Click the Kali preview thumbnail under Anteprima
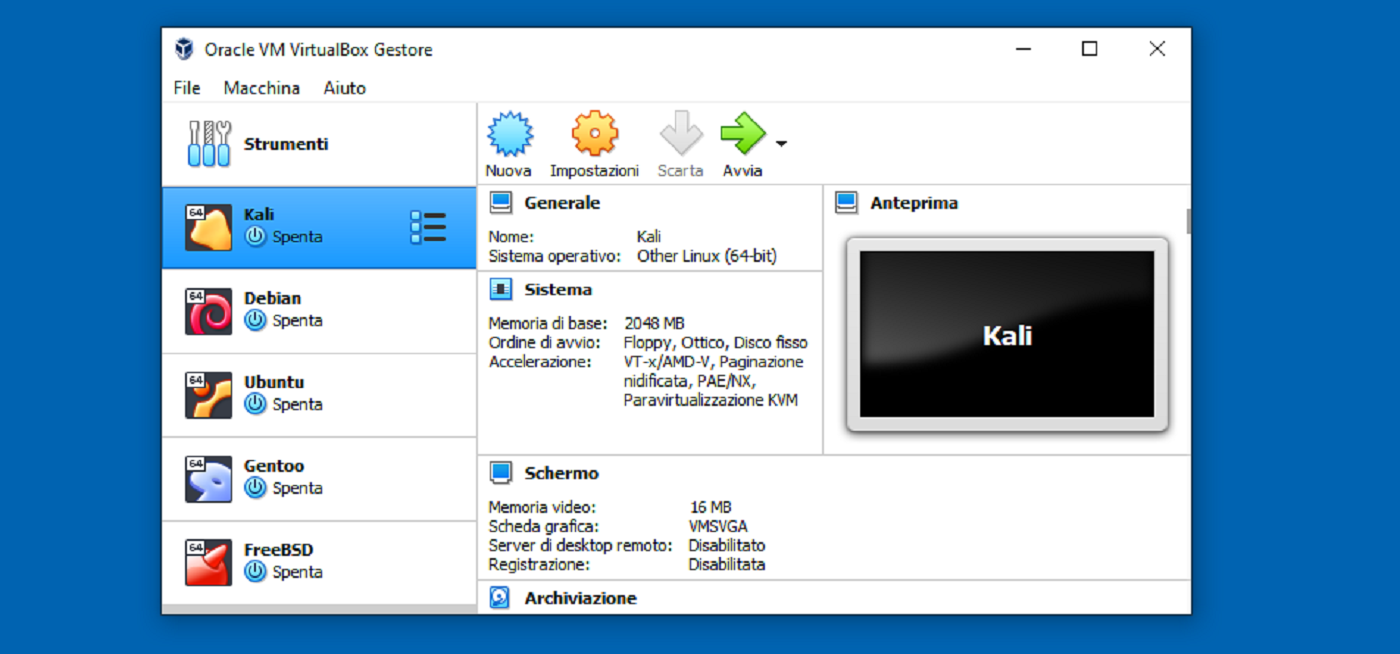Screen dimensions: 1400x654 pyautogui.click(x=1007, y=335)
